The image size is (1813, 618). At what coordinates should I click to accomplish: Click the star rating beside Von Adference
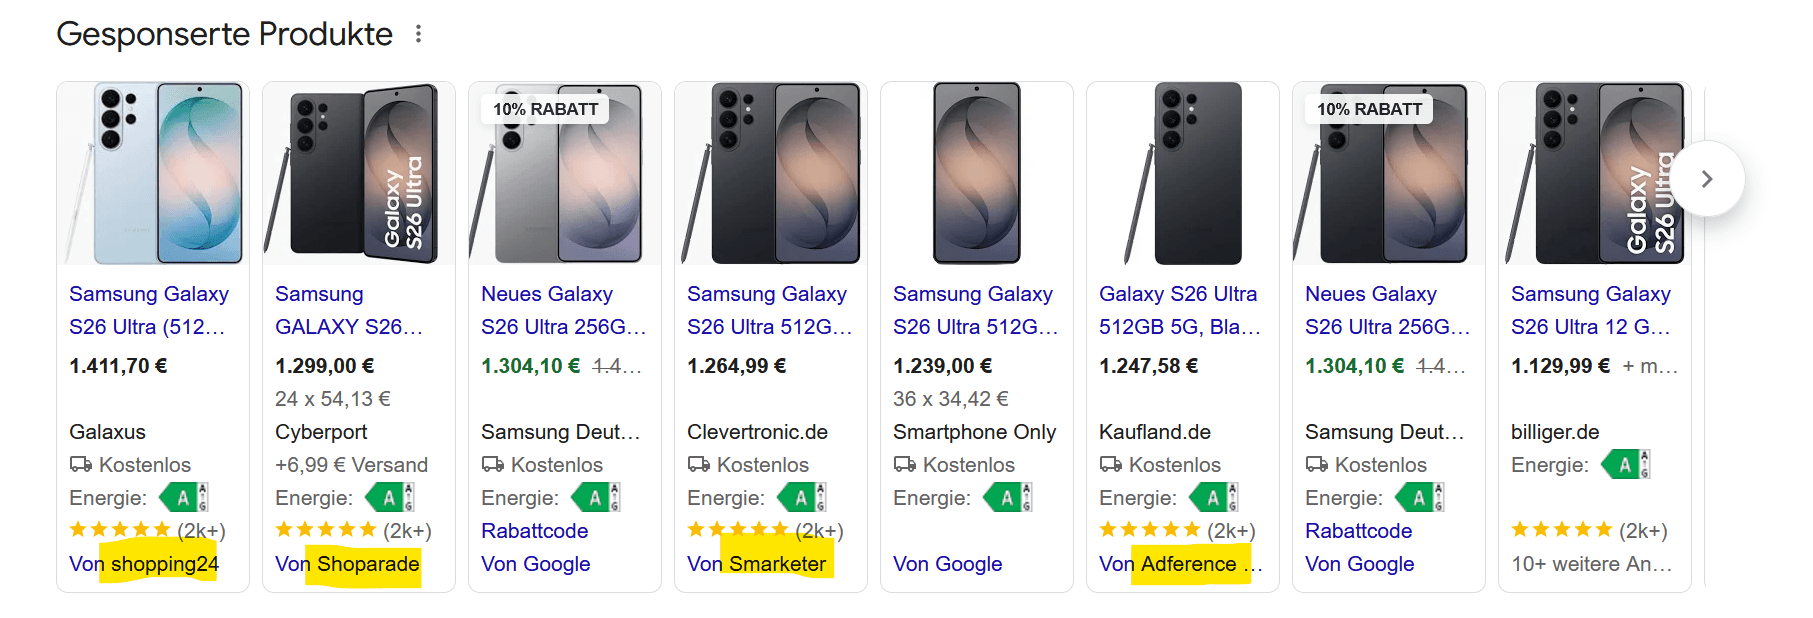1150,529
